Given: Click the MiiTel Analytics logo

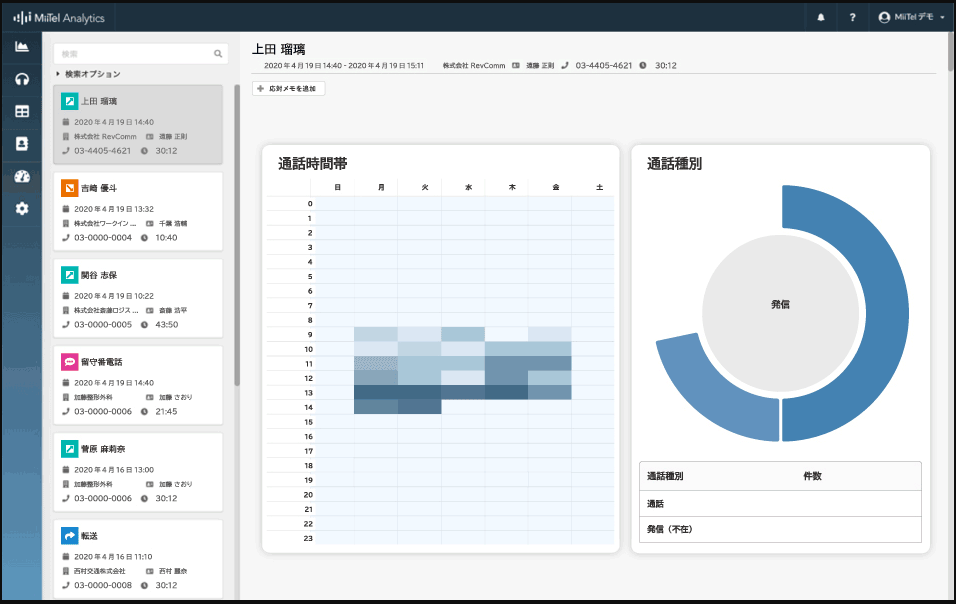Looking at the screenshot, I should 62,16.
